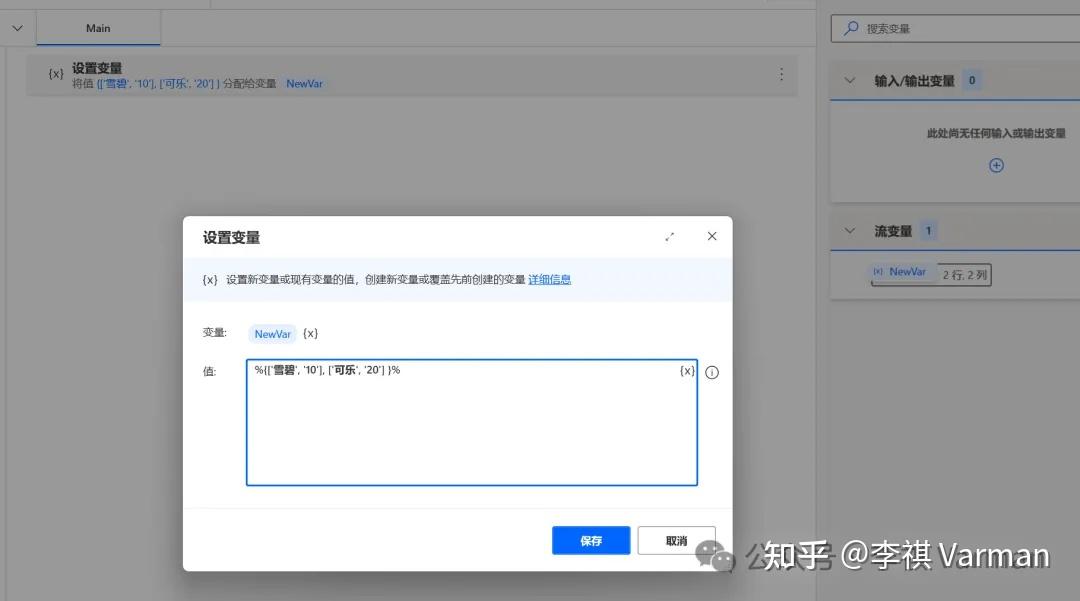
Task: Click the 保存 button to save the variable
Action: [590, 540]
